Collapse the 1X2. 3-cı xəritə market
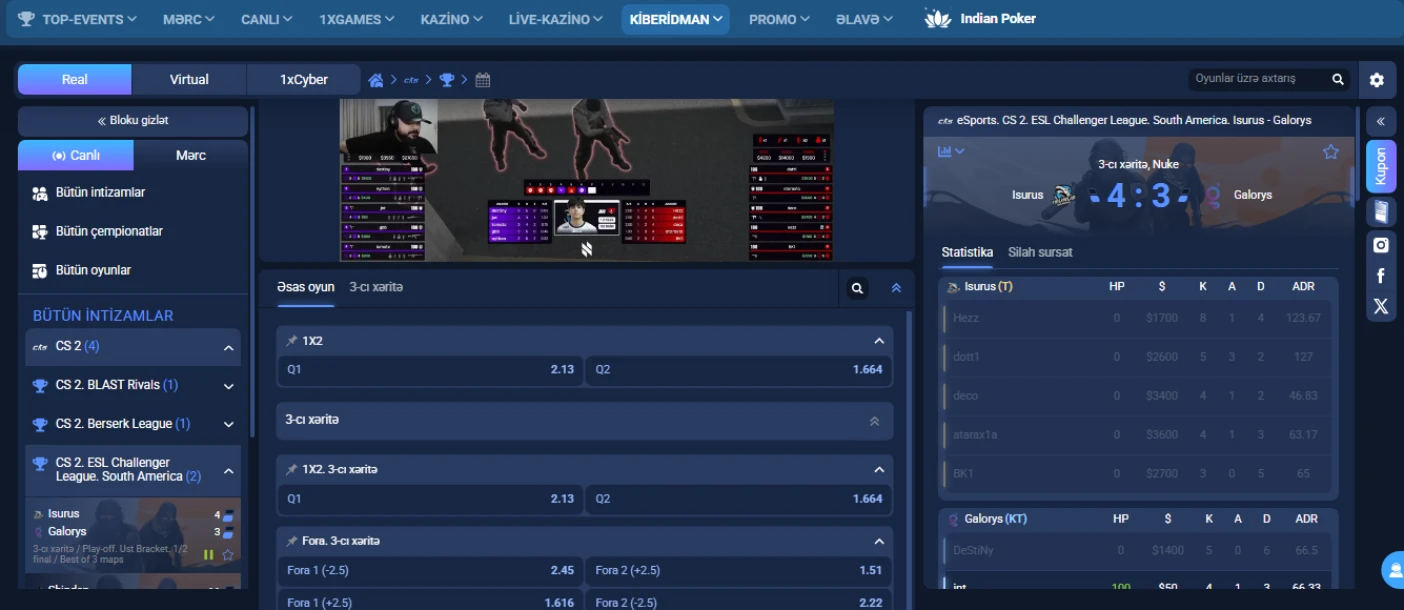Image resolution: width=1404 pixels, height=610 pixels. [879, 470]
